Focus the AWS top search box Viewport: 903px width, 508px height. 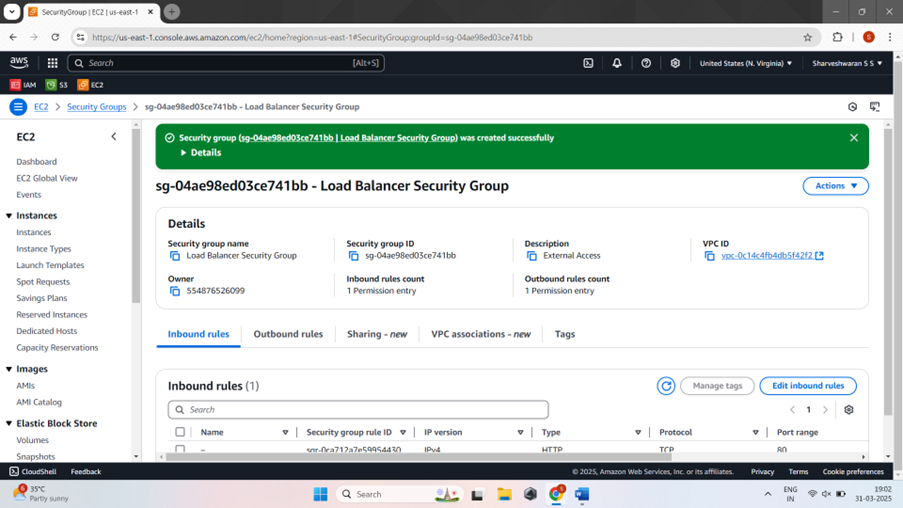coord(226,63)
